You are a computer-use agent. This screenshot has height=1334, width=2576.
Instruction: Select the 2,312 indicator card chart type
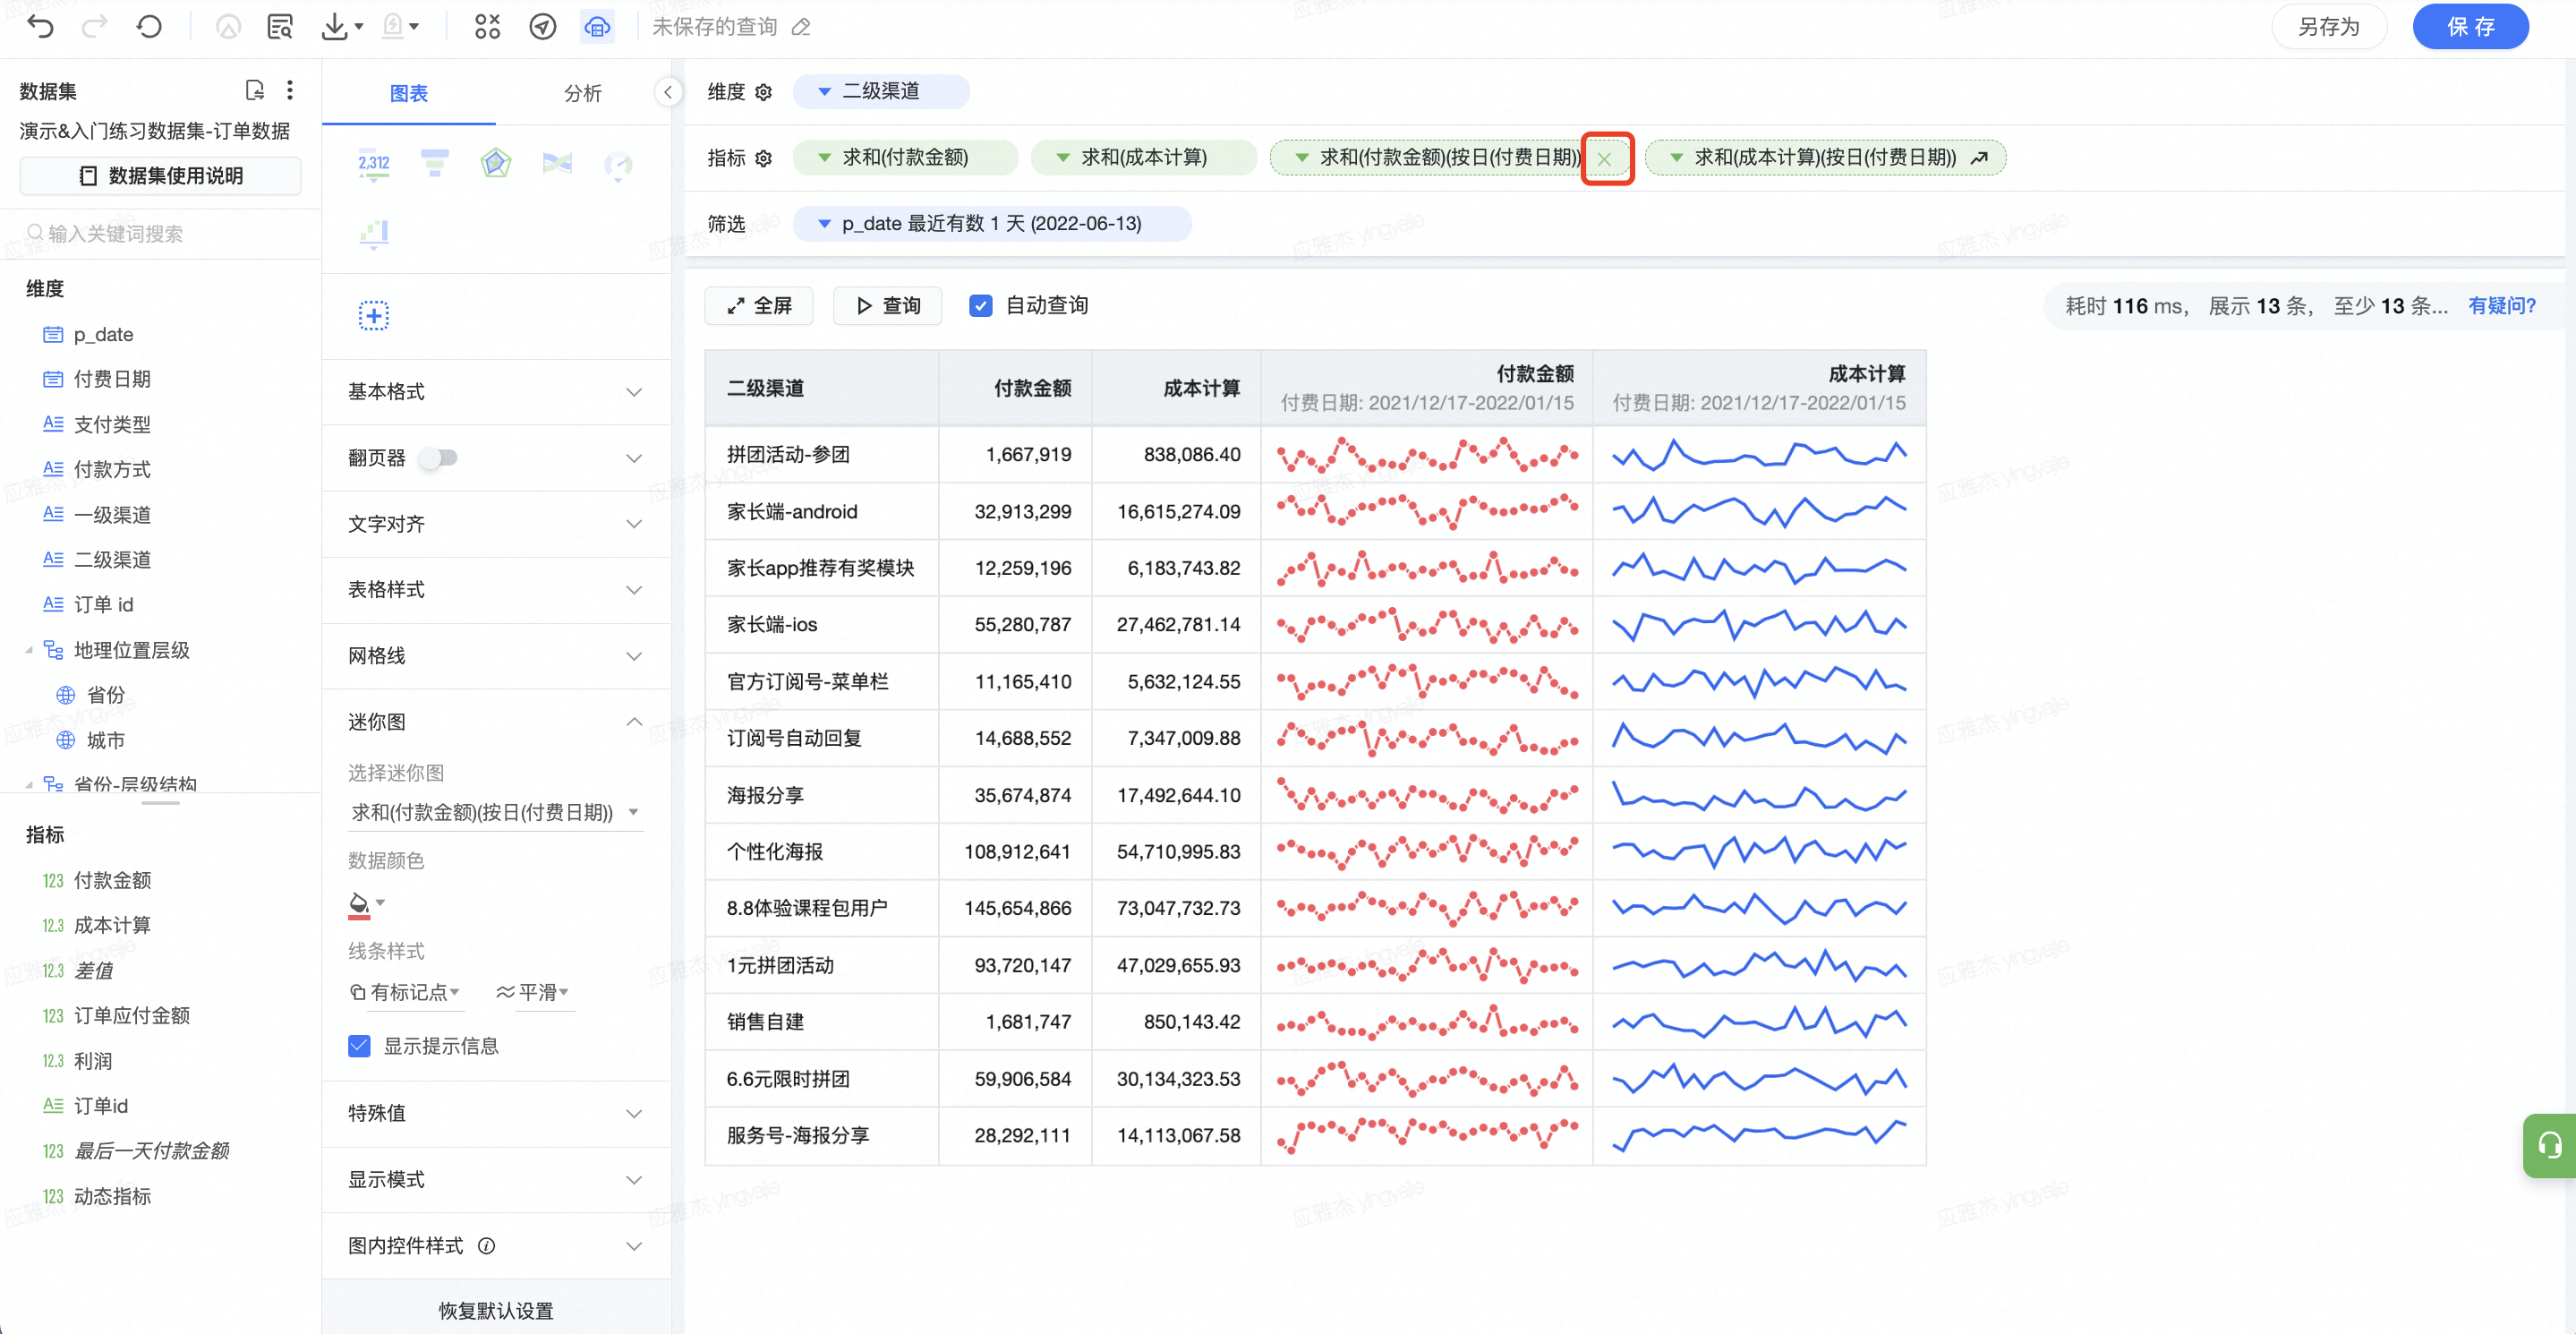[374, 164]
